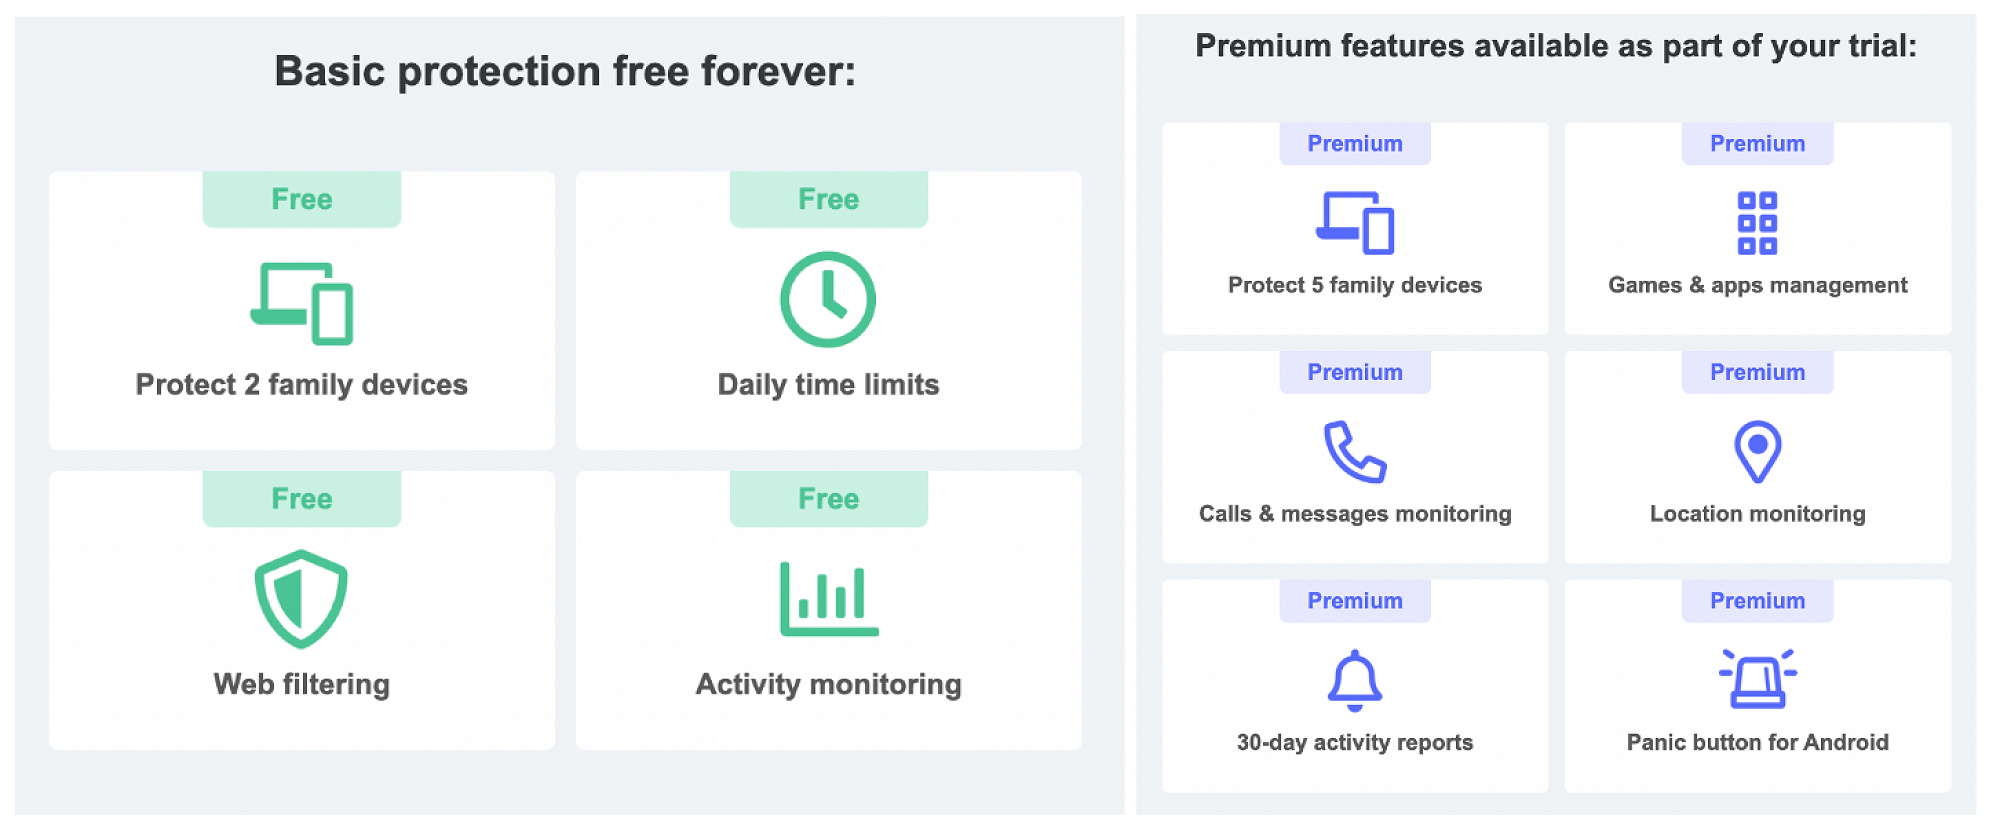Click the bar chart Activity monitoring icon
The image size is (2000, 837).
pyautogui.click(x=829, y=599)
